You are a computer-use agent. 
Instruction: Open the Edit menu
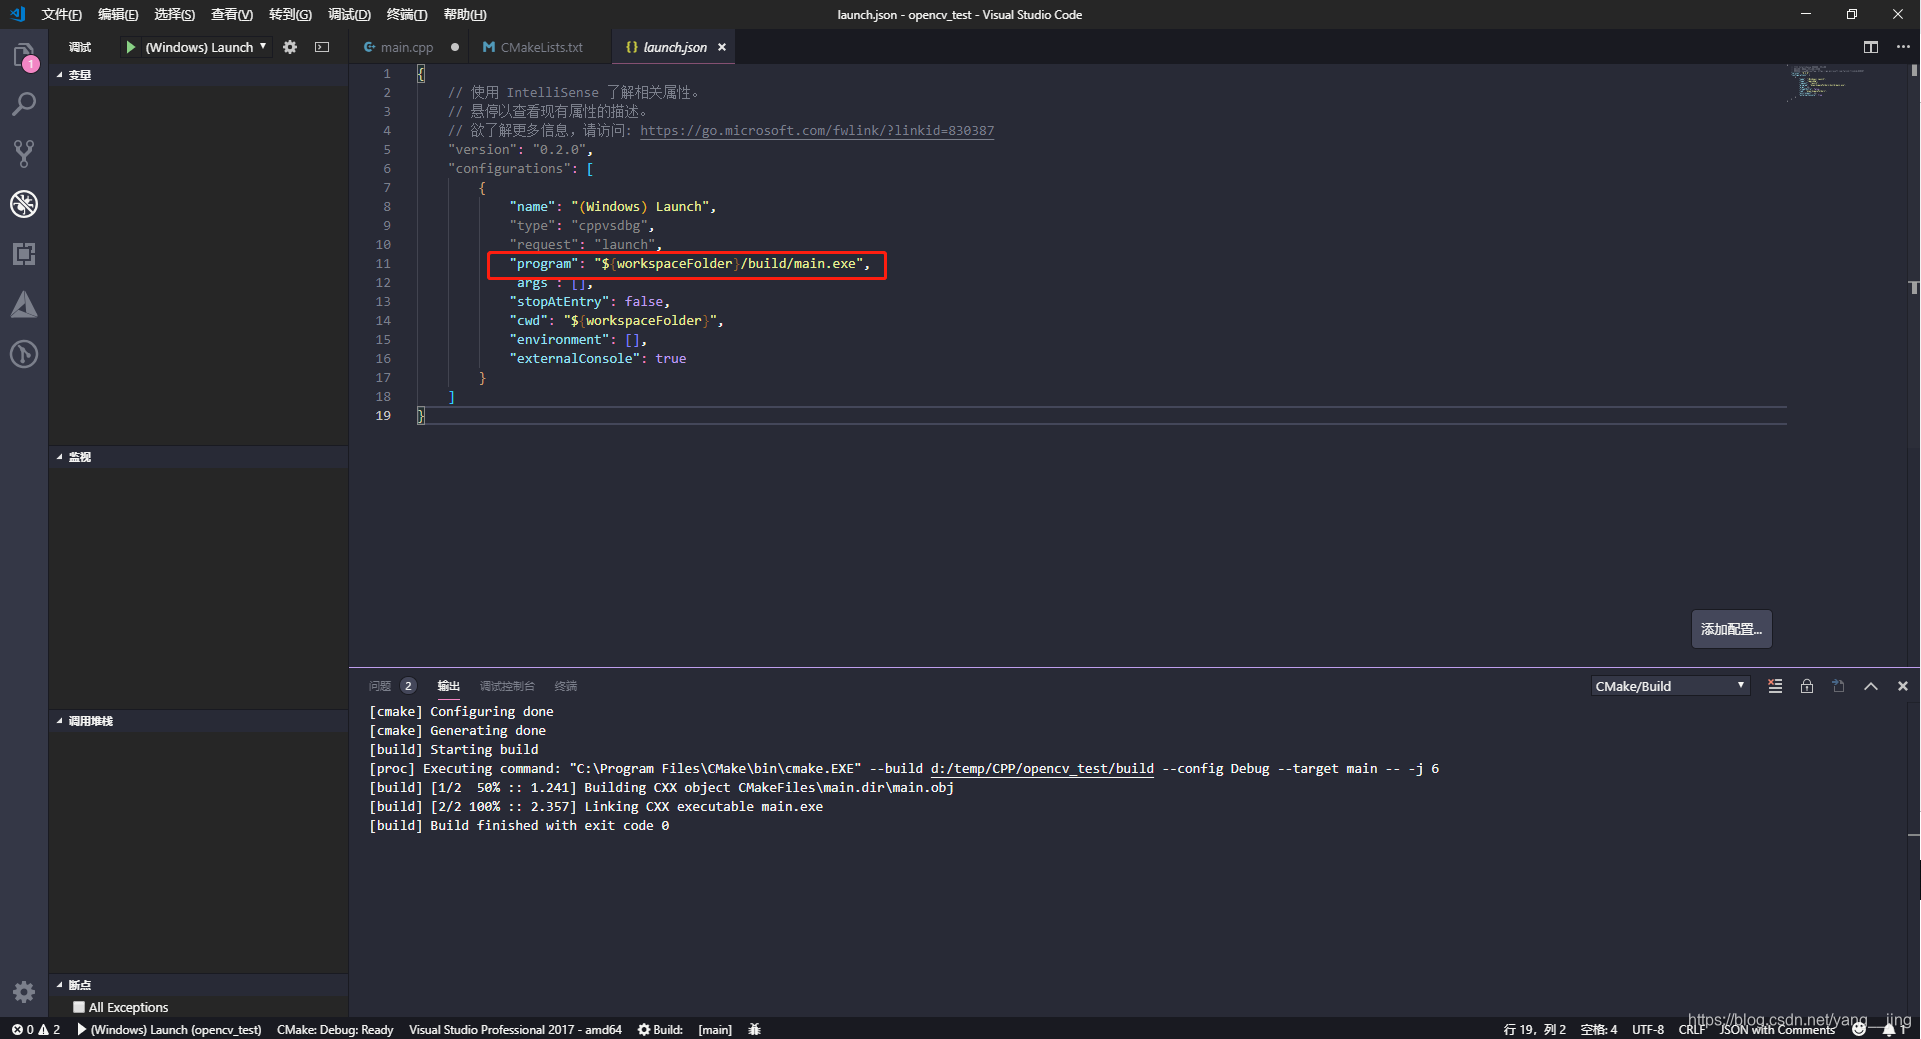coord(118,14)
